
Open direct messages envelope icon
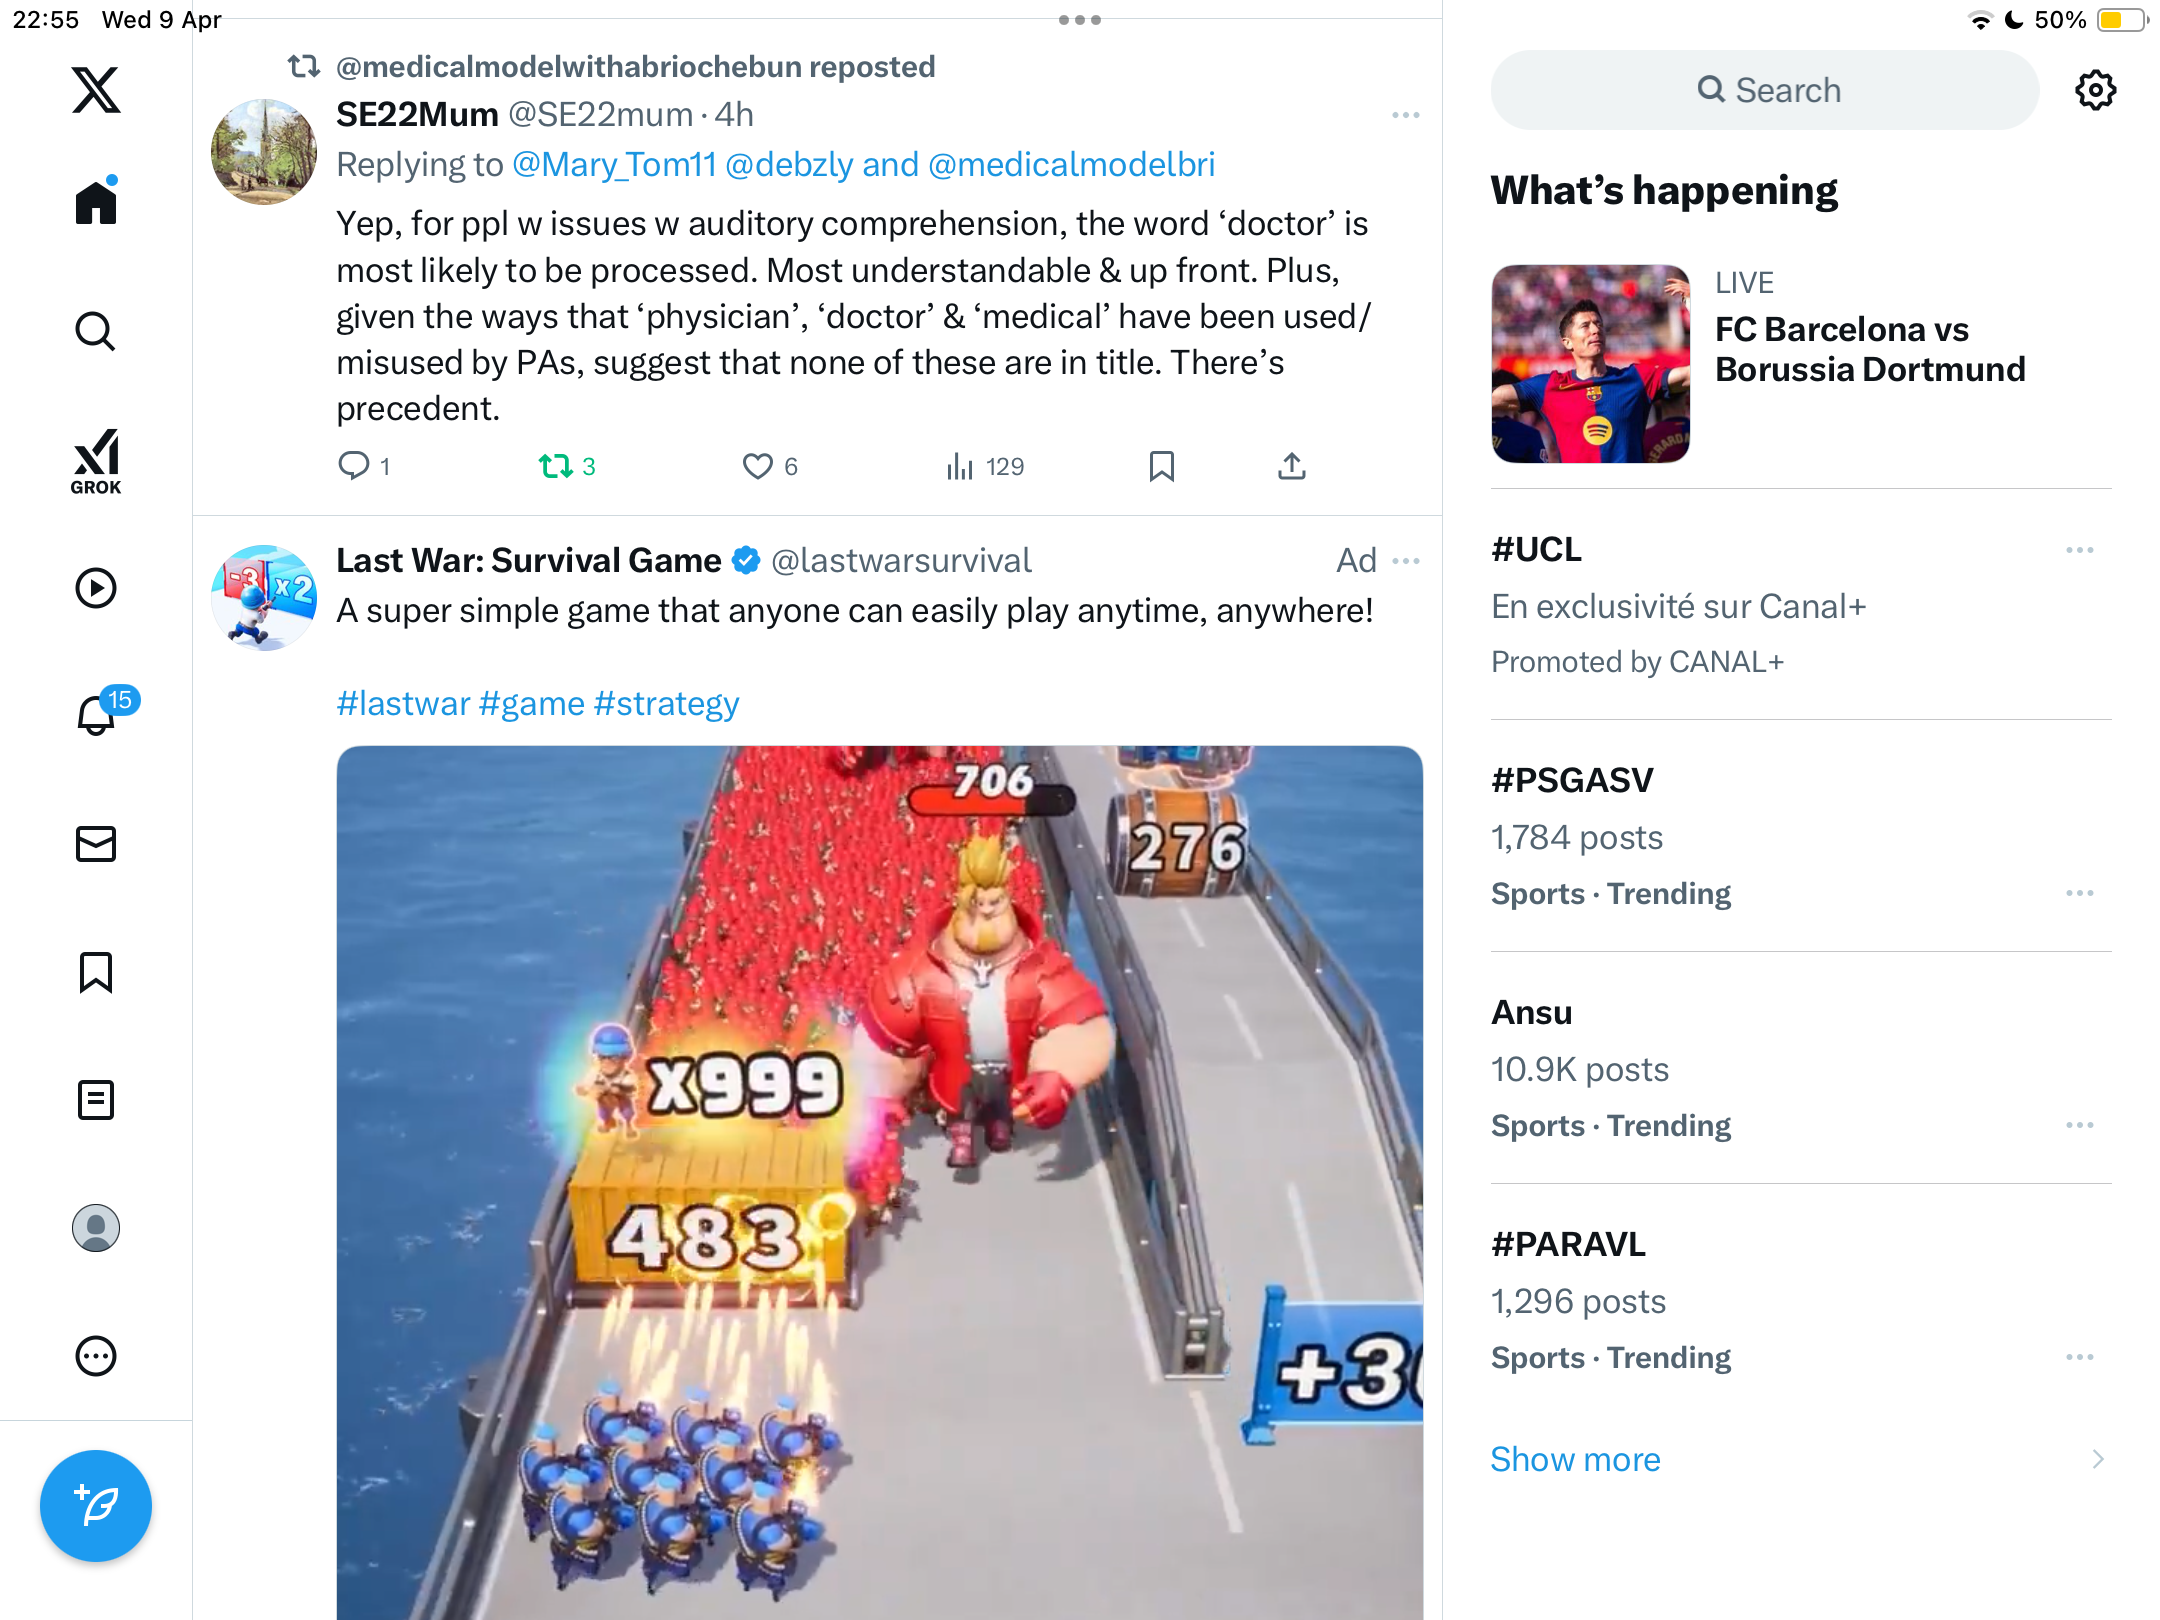(x=96, y=843)
